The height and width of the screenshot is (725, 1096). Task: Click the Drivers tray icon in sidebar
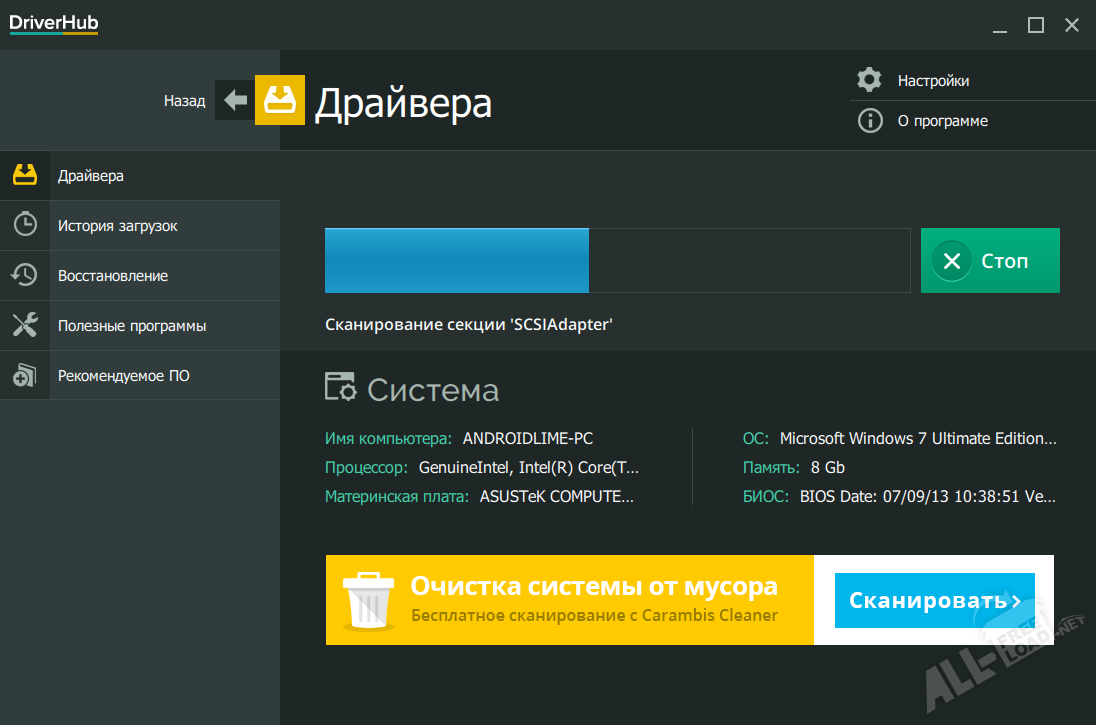(x=25, y=176)
